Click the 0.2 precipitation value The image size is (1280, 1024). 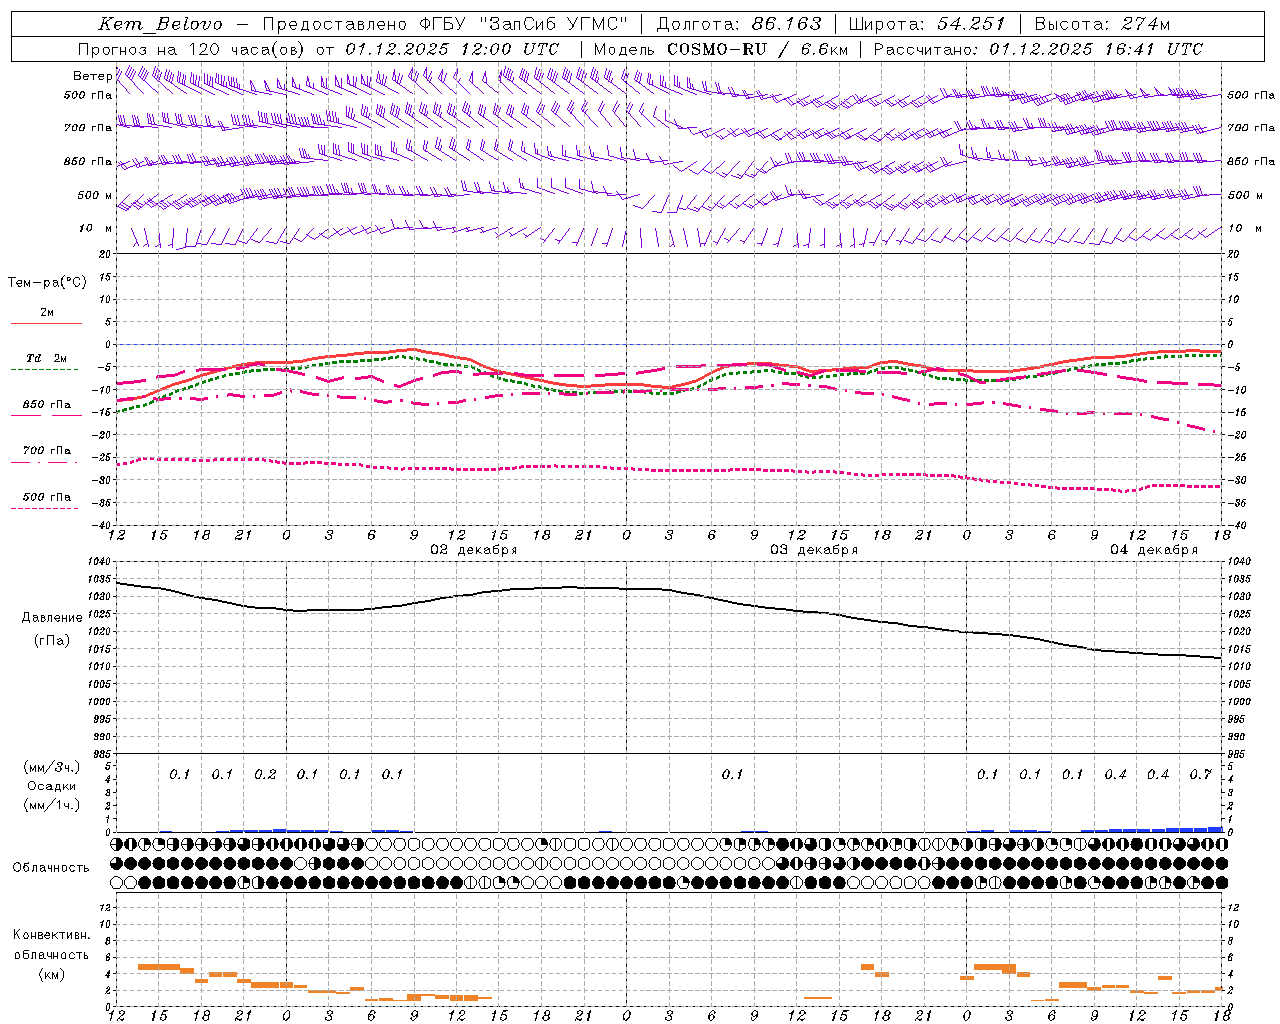265,774
